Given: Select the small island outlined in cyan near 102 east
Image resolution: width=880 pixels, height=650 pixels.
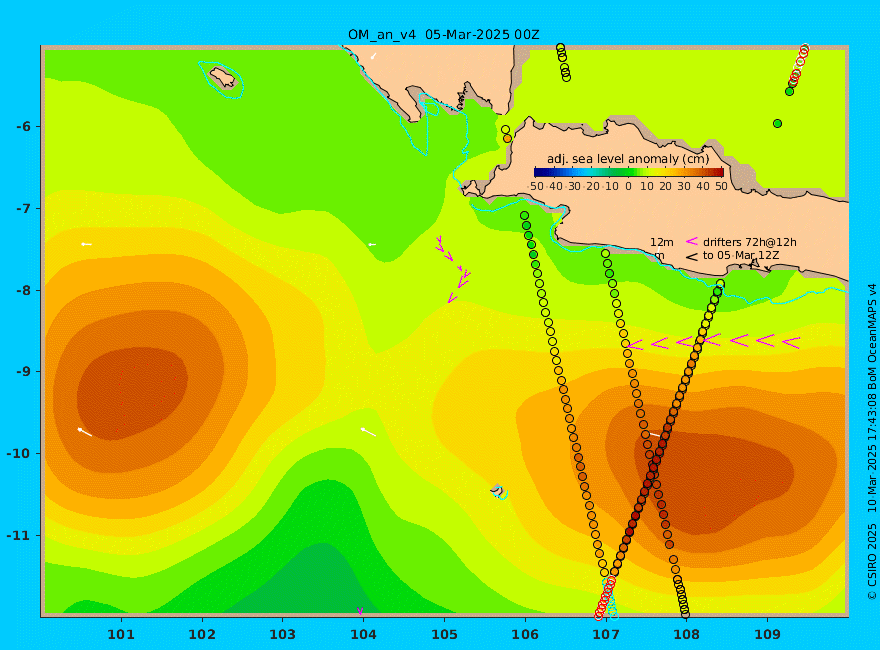Looking at the screenshot, I should point(222,78).
